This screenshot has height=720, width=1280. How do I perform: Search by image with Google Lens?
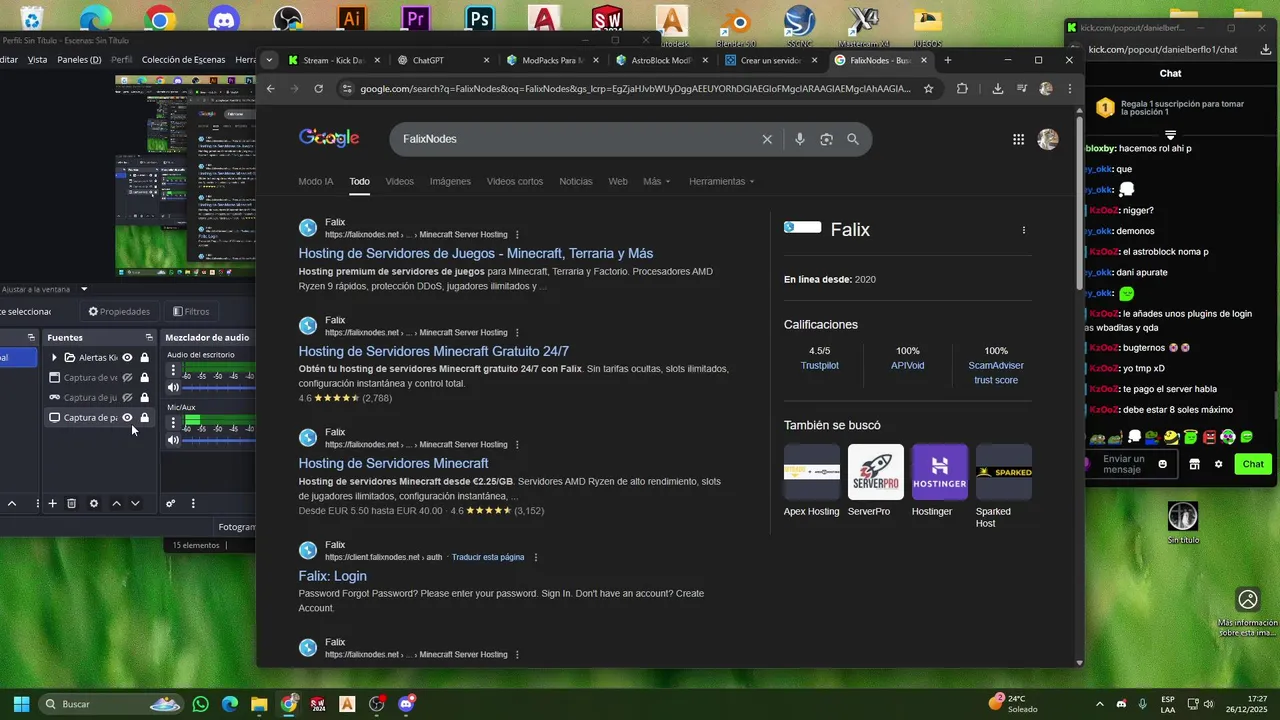click(x=826, y=139)
